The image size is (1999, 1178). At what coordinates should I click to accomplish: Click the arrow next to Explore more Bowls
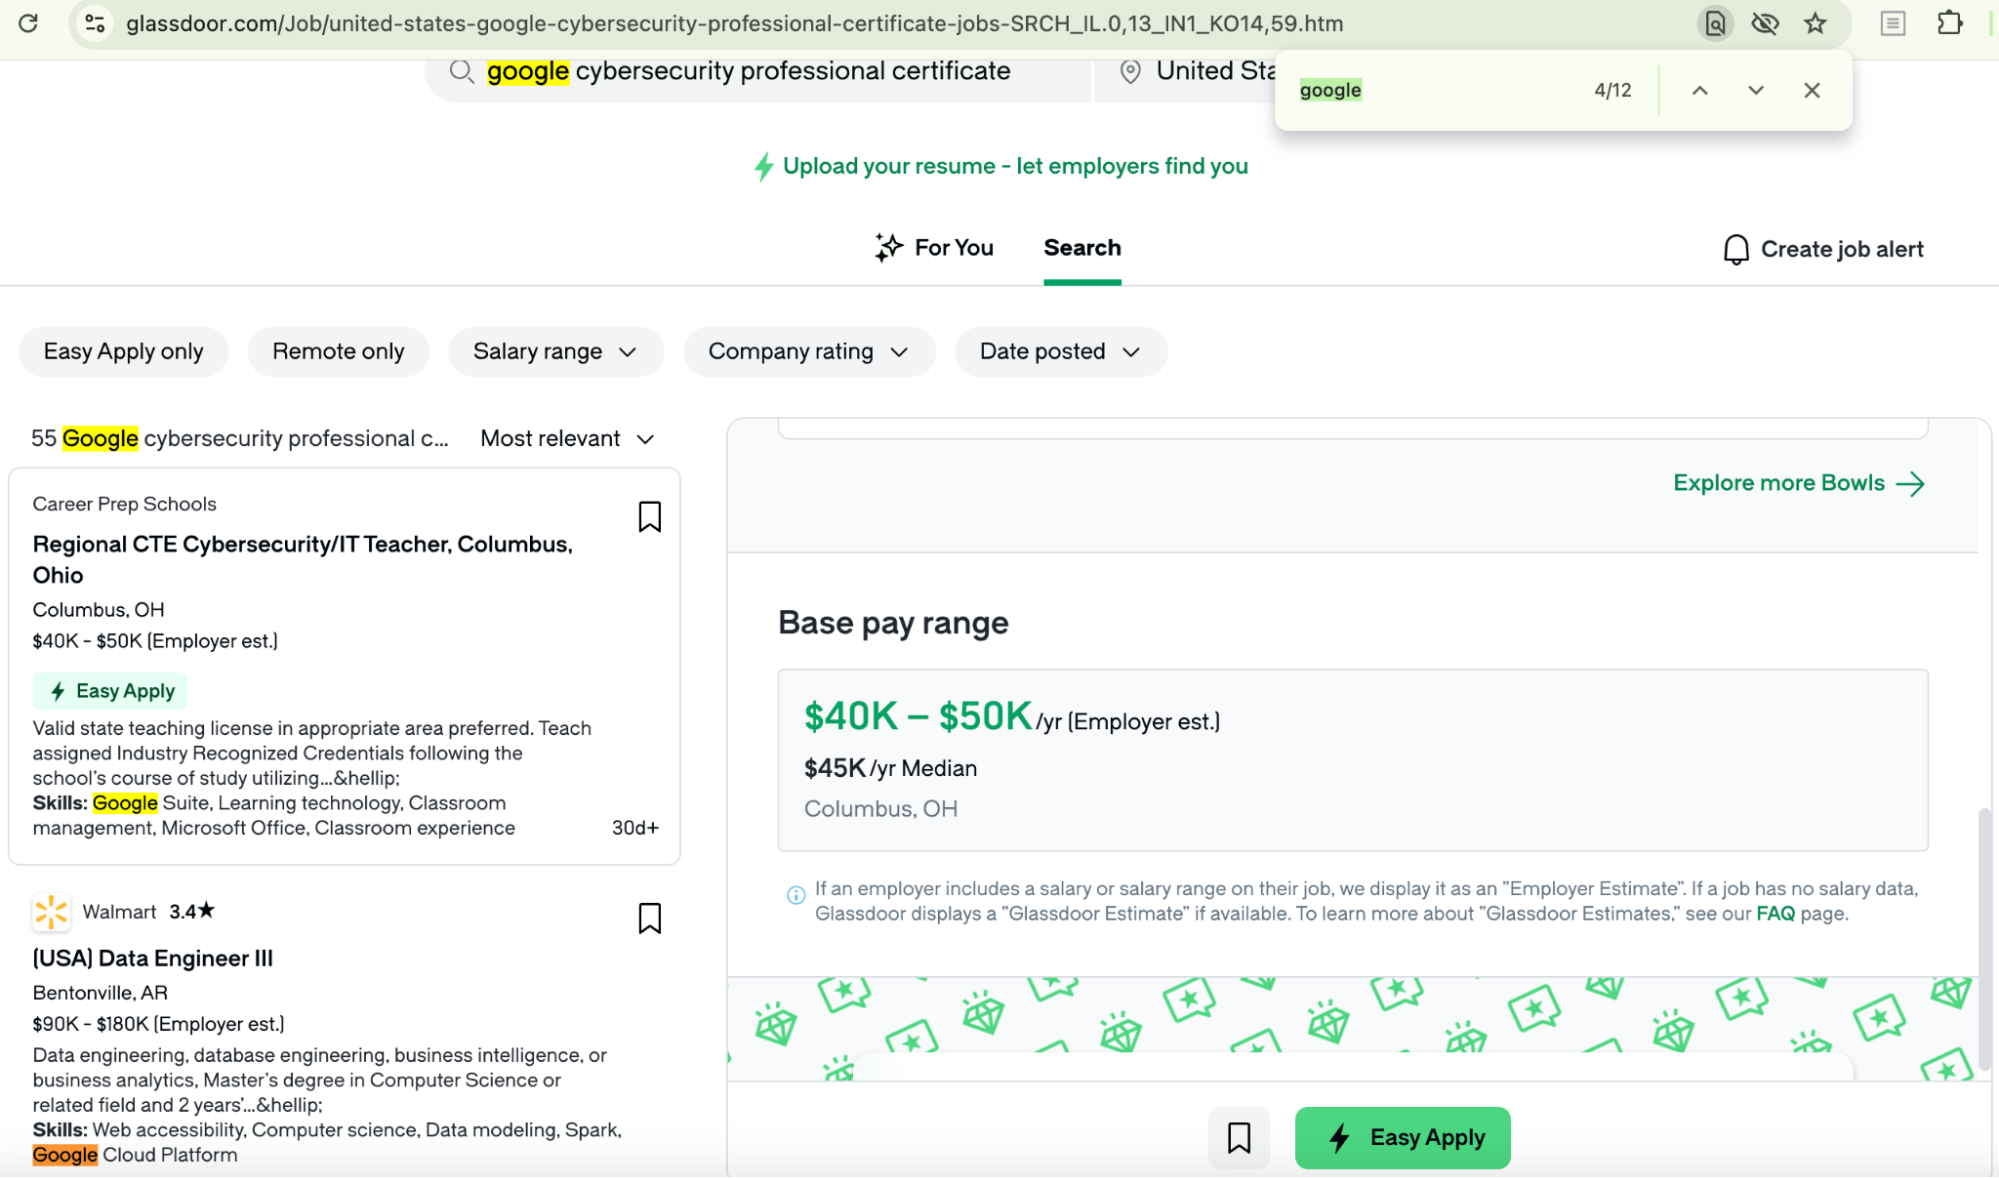1911,484
